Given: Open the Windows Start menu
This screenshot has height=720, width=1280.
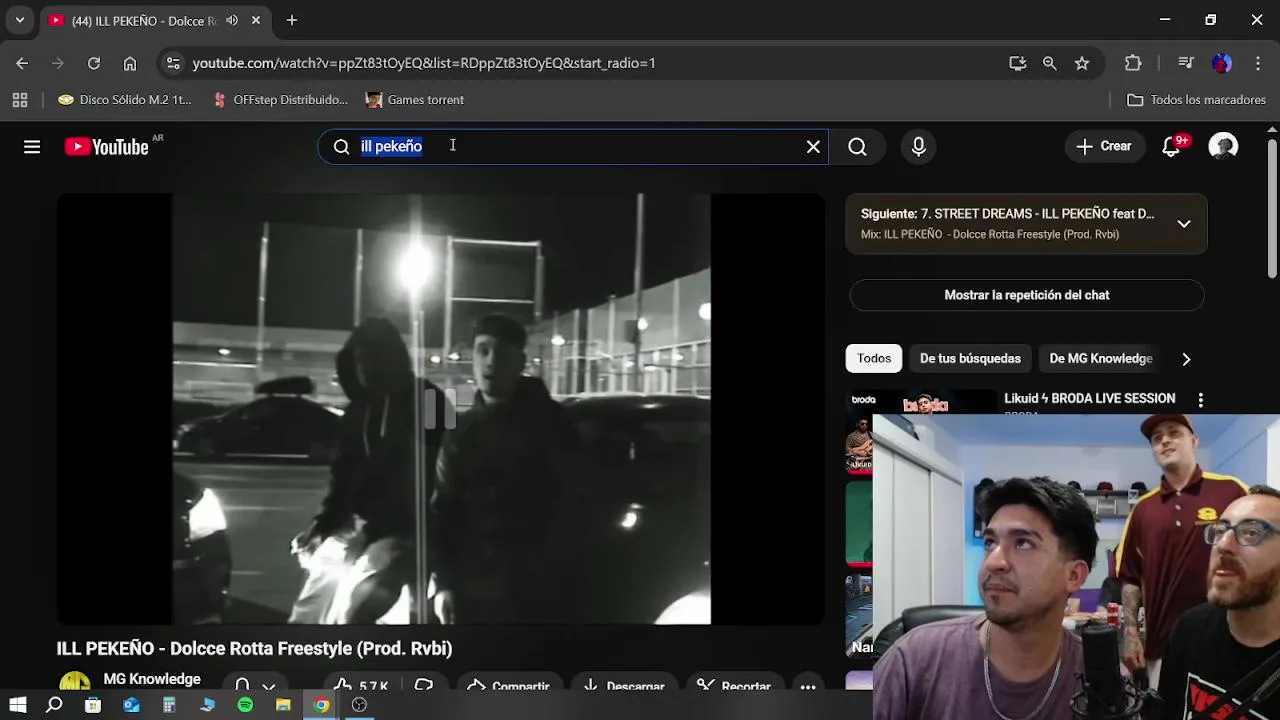Looking at the screenshot, I should (x=18, y=705).
